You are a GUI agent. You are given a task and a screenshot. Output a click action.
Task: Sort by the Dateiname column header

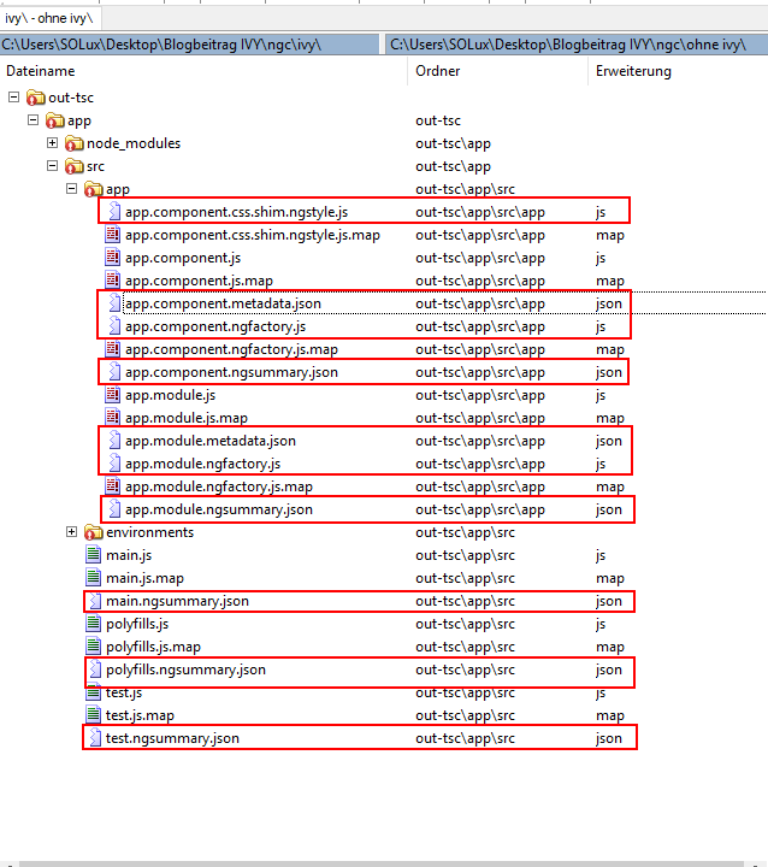[203, 71]
